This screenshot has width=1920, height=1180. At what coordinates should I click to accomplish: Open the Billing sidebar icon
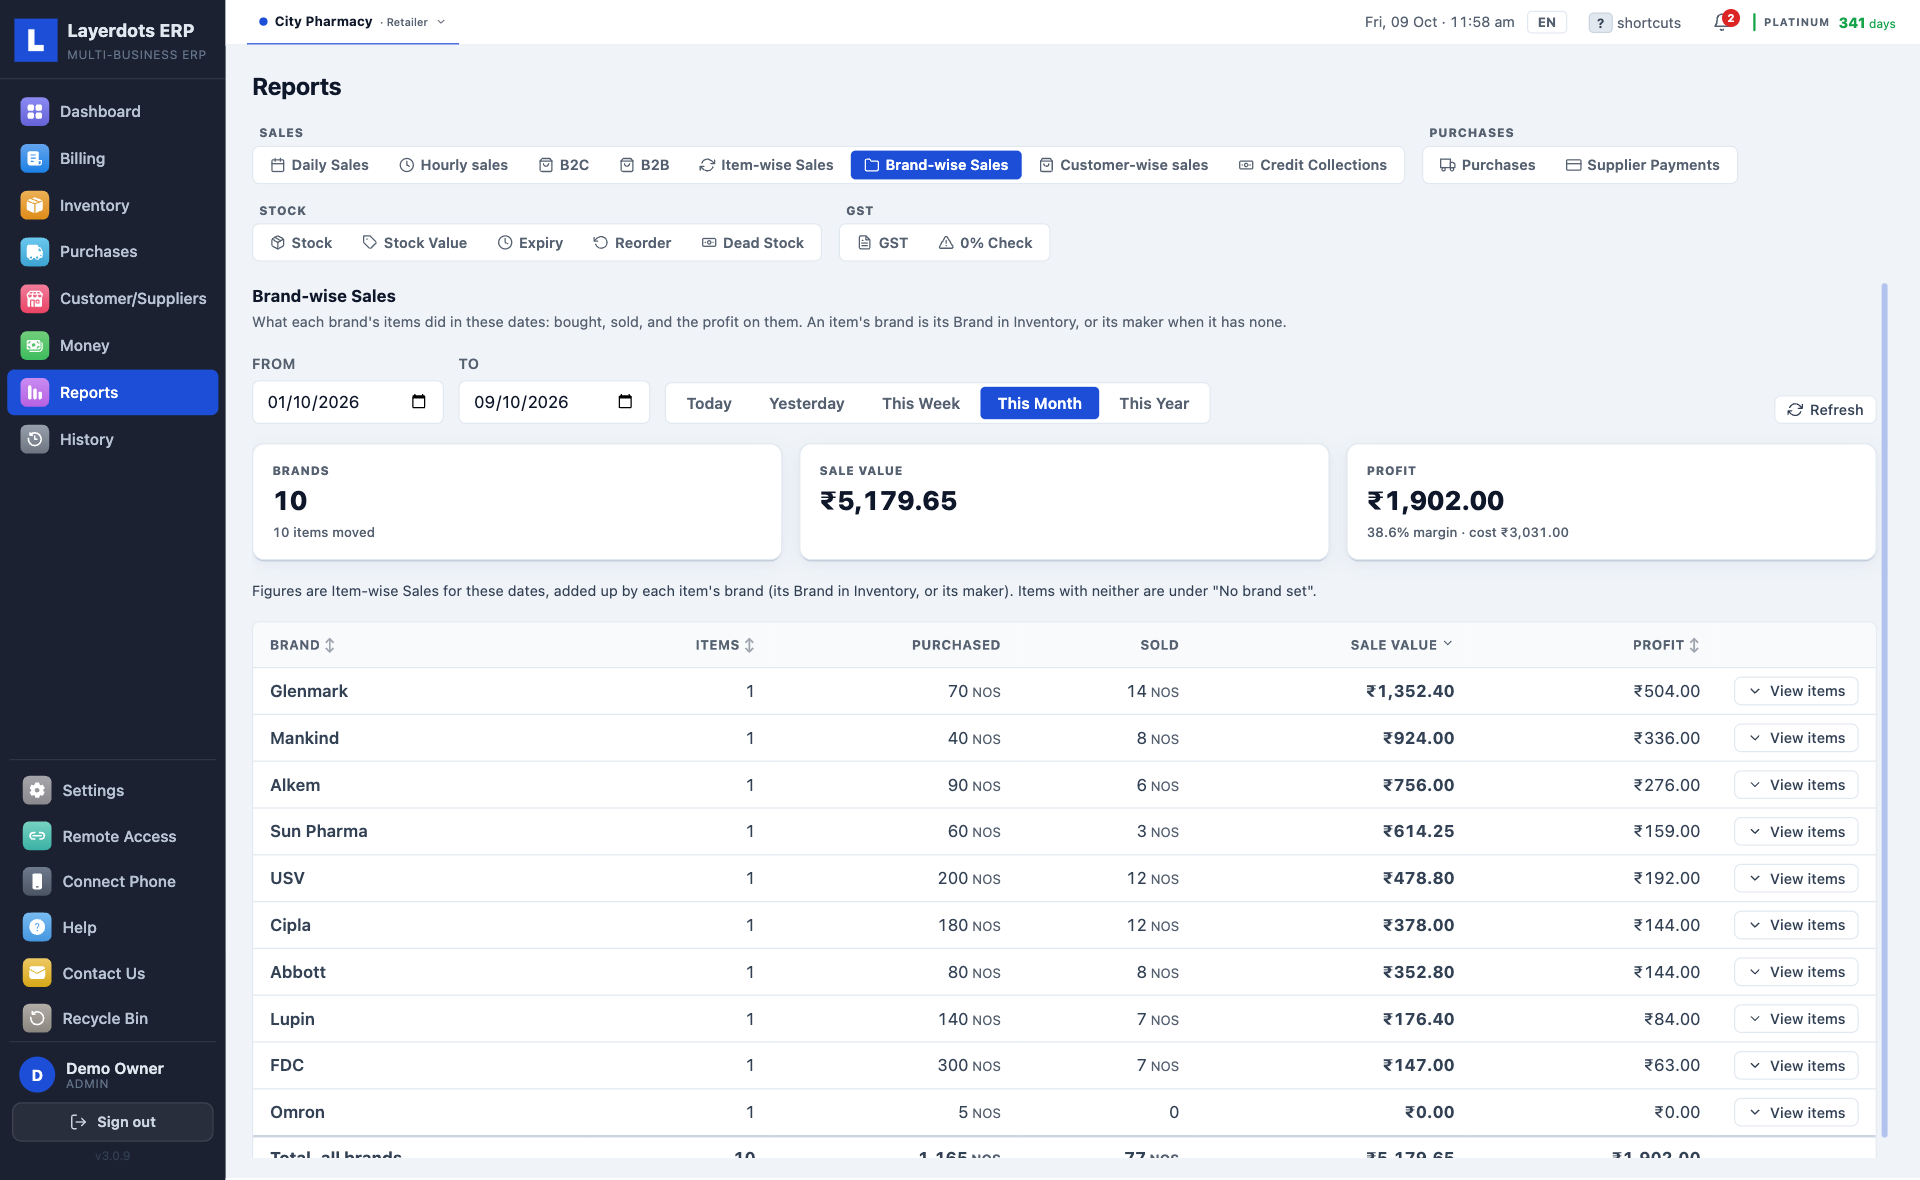35,158
